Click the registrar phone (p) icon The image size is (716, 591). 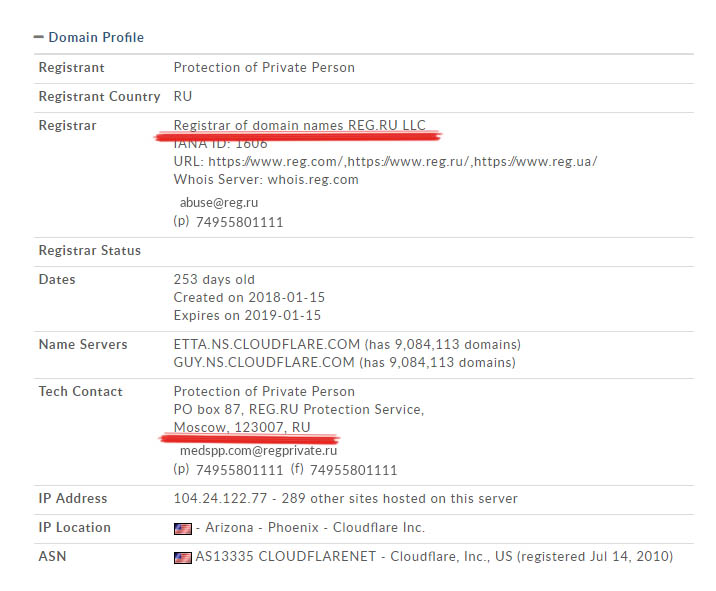(x=181, y=221)
